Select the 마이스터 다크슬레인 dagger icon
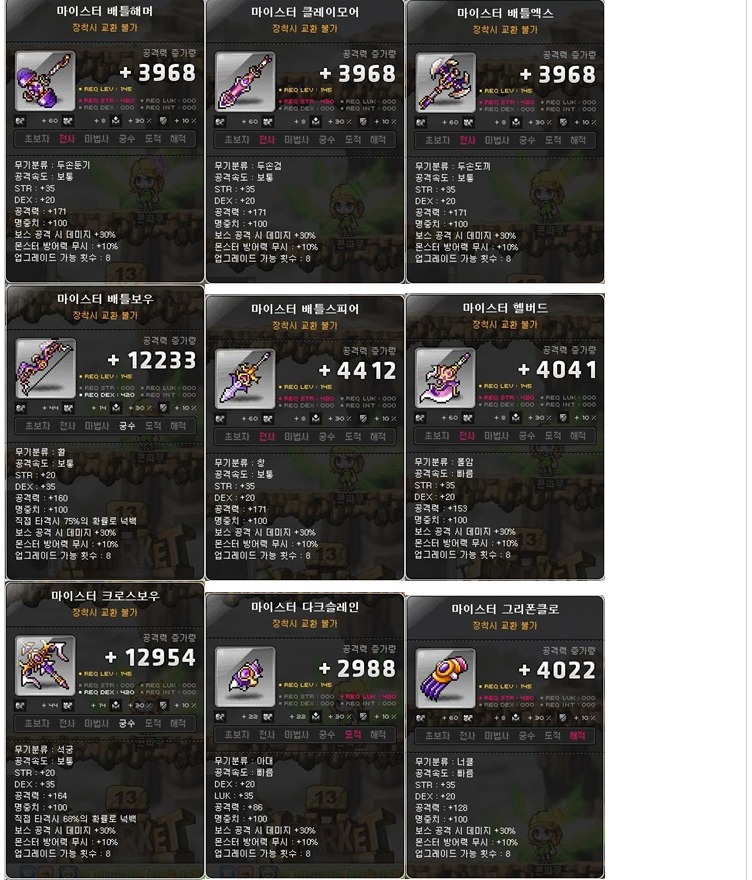The image size is (752, 880). coord(245,677)
